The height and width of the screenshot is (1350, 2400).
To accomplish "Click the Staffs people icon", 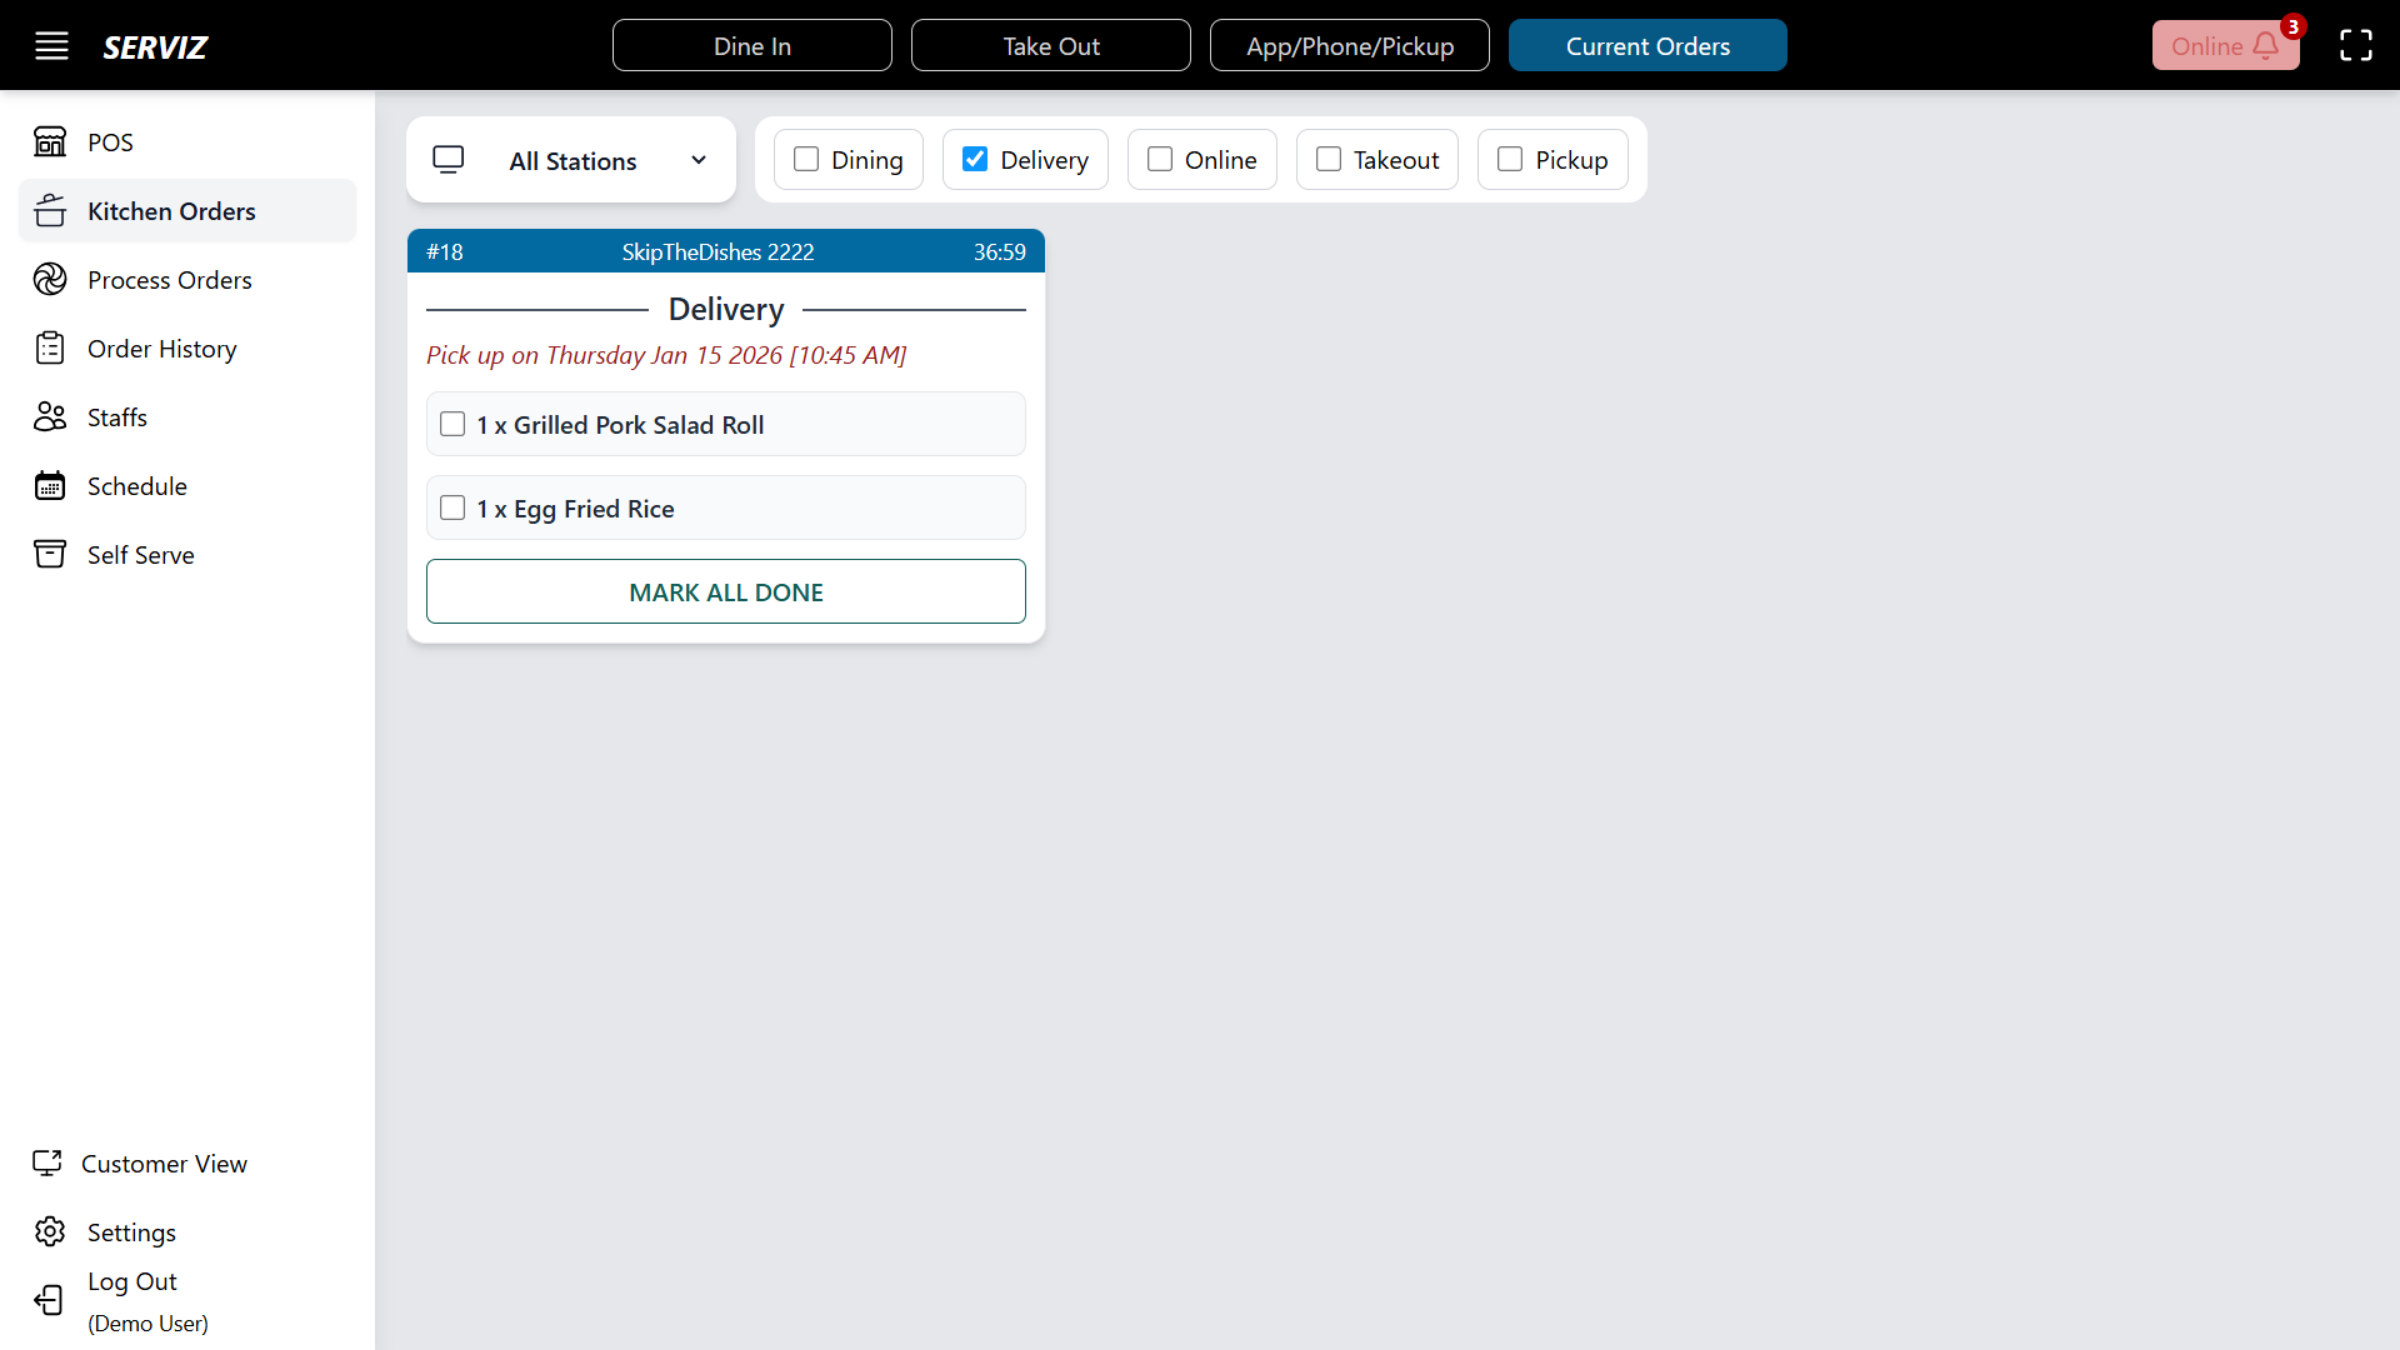I will pyautogui.click(x=50, y=417).
